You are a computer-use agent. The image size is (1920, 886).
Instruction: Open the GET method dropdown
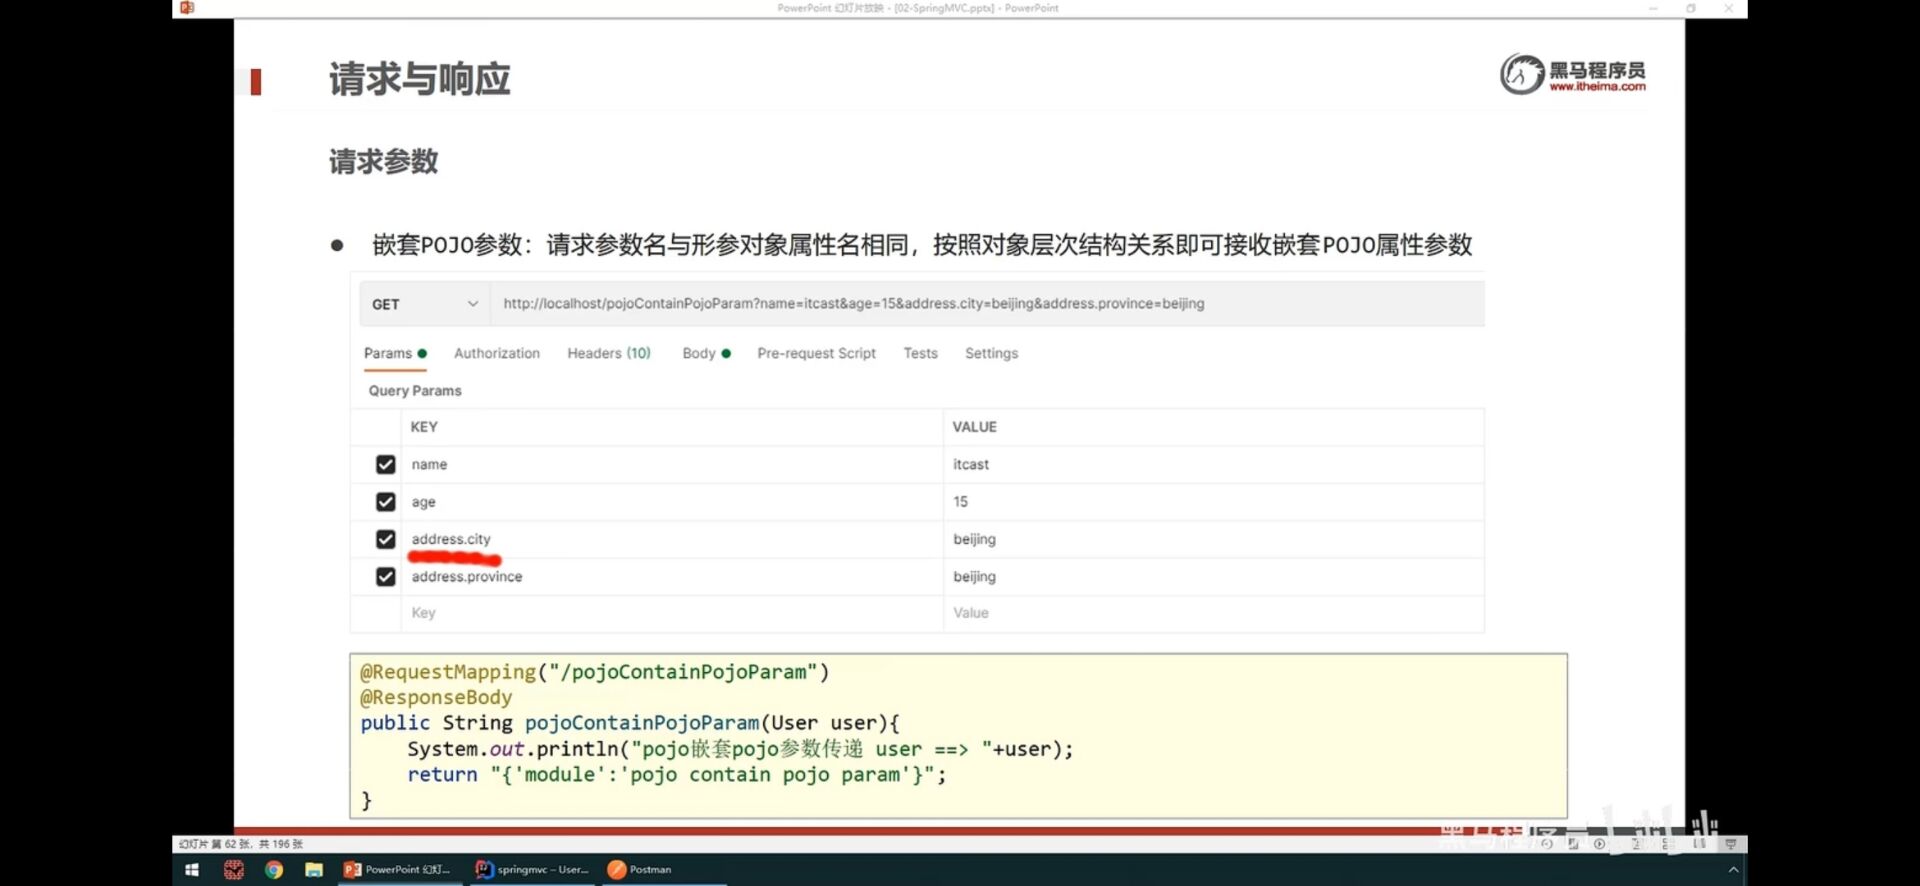tap(425, 304)
